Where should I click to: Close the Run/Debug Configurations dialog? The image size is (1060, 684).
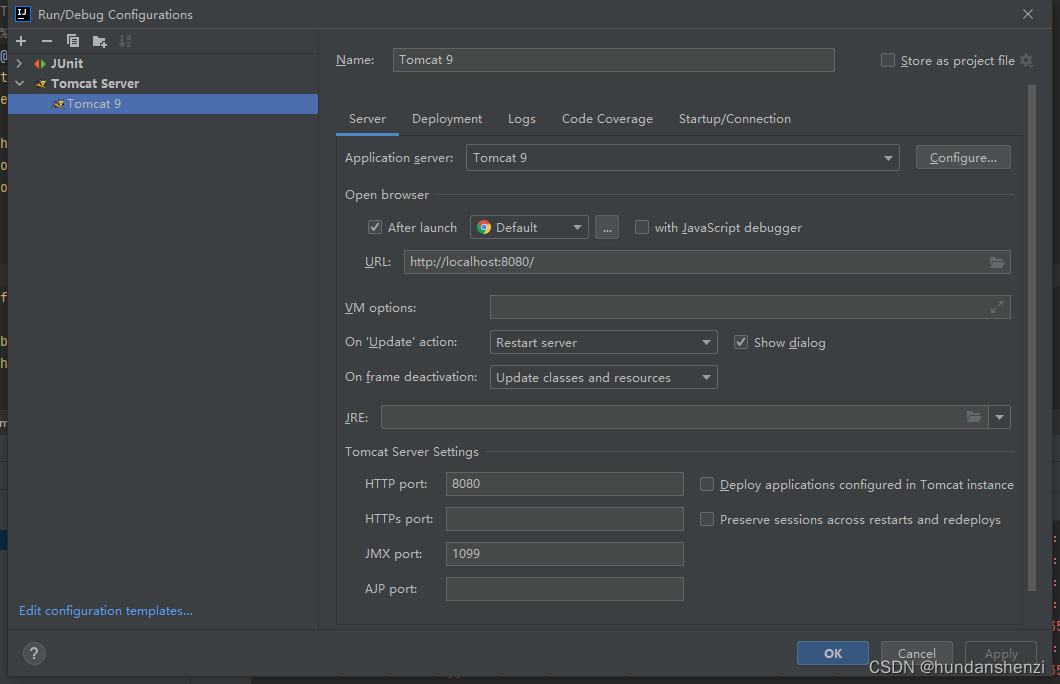(x=1028, y=14)
